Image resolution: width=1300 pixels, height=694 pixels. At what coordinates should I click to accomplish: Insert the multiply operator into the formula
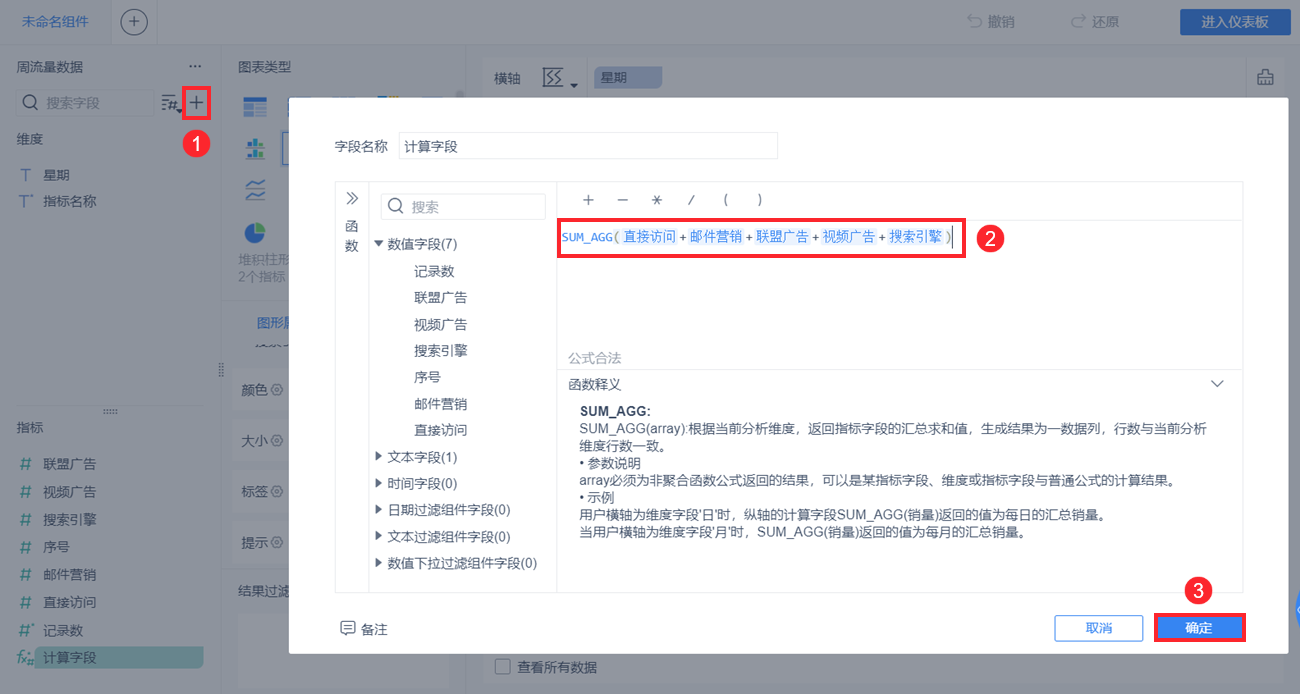pyautogui.click(x=657, y=199)
